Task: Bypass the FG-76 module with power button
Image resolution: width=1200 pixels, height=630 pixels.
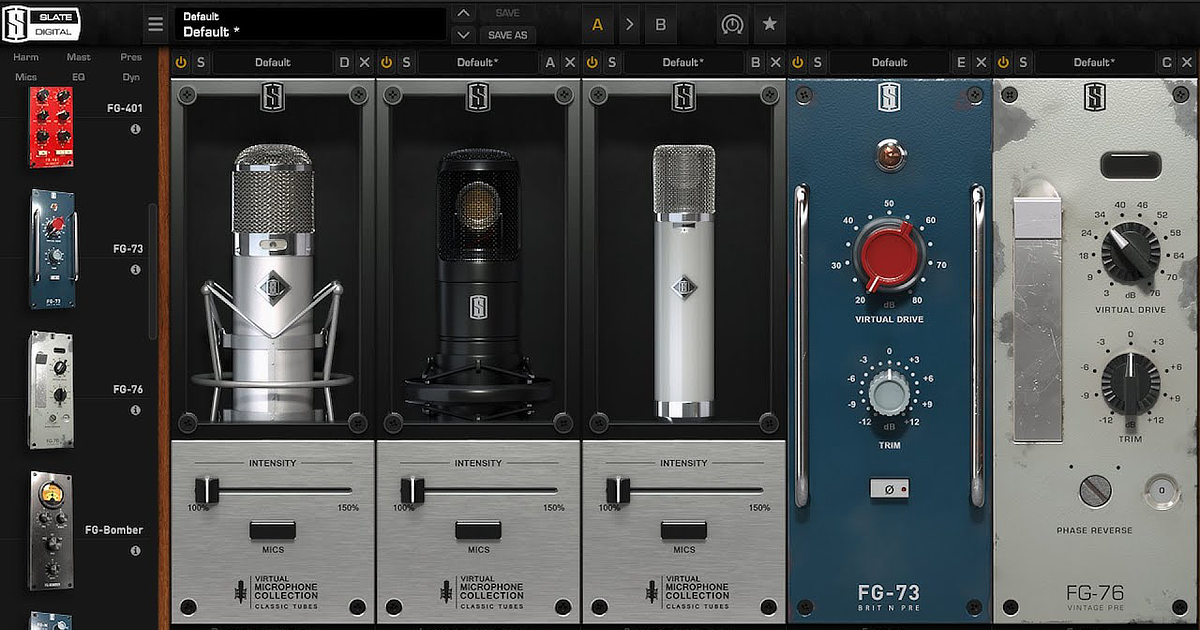Action: pos(1004,62)
